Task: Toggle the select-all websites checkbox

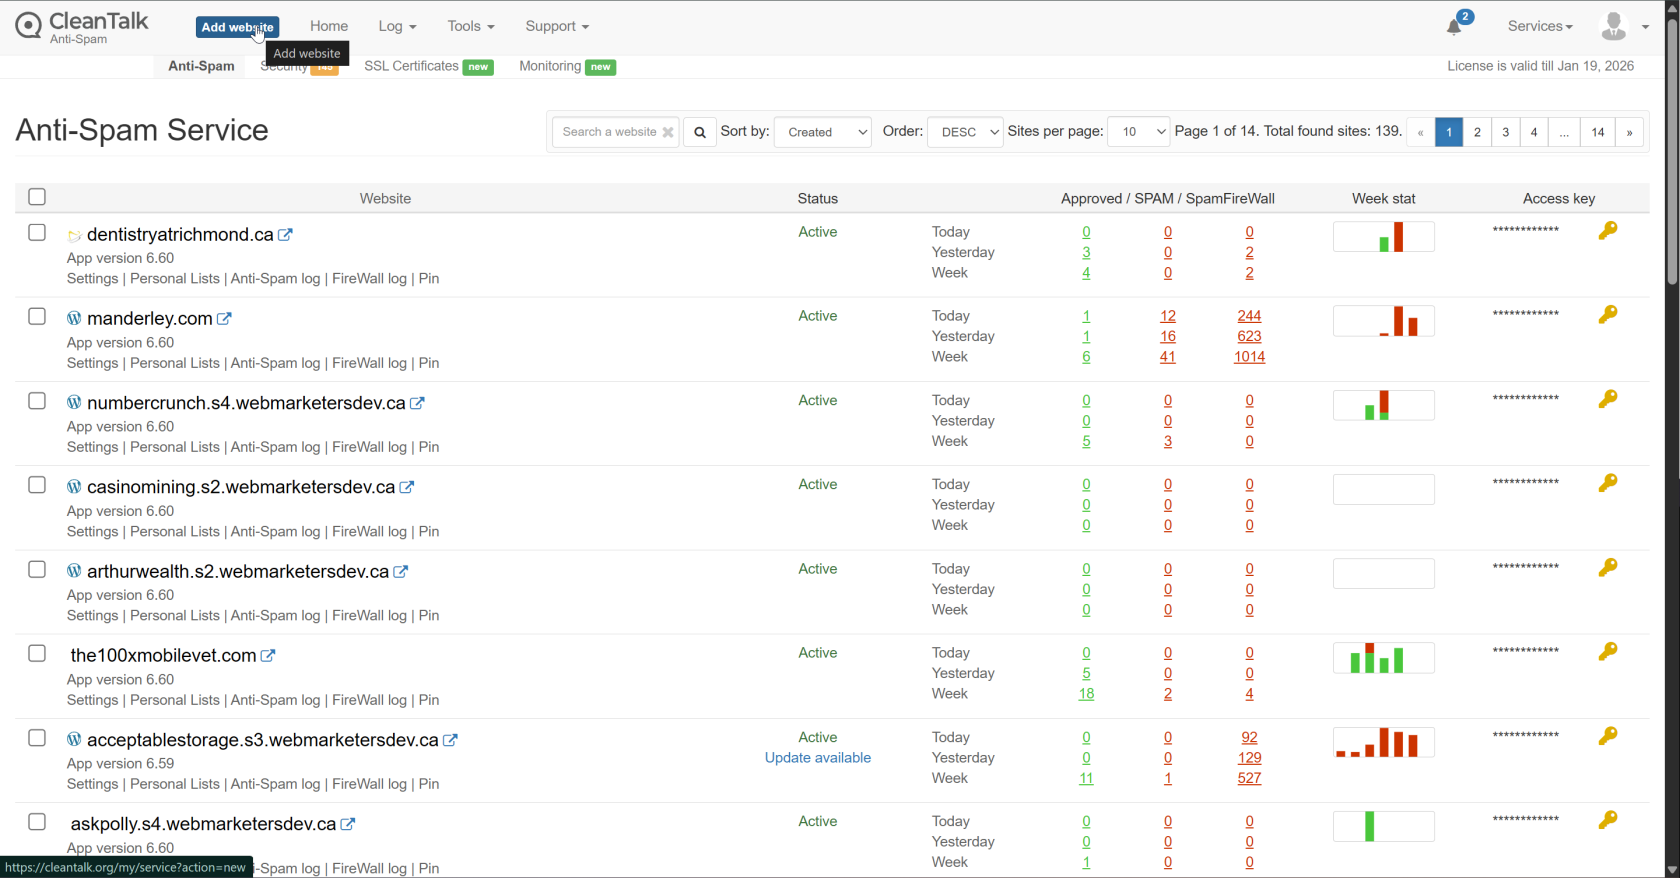Action: point(37,197)
